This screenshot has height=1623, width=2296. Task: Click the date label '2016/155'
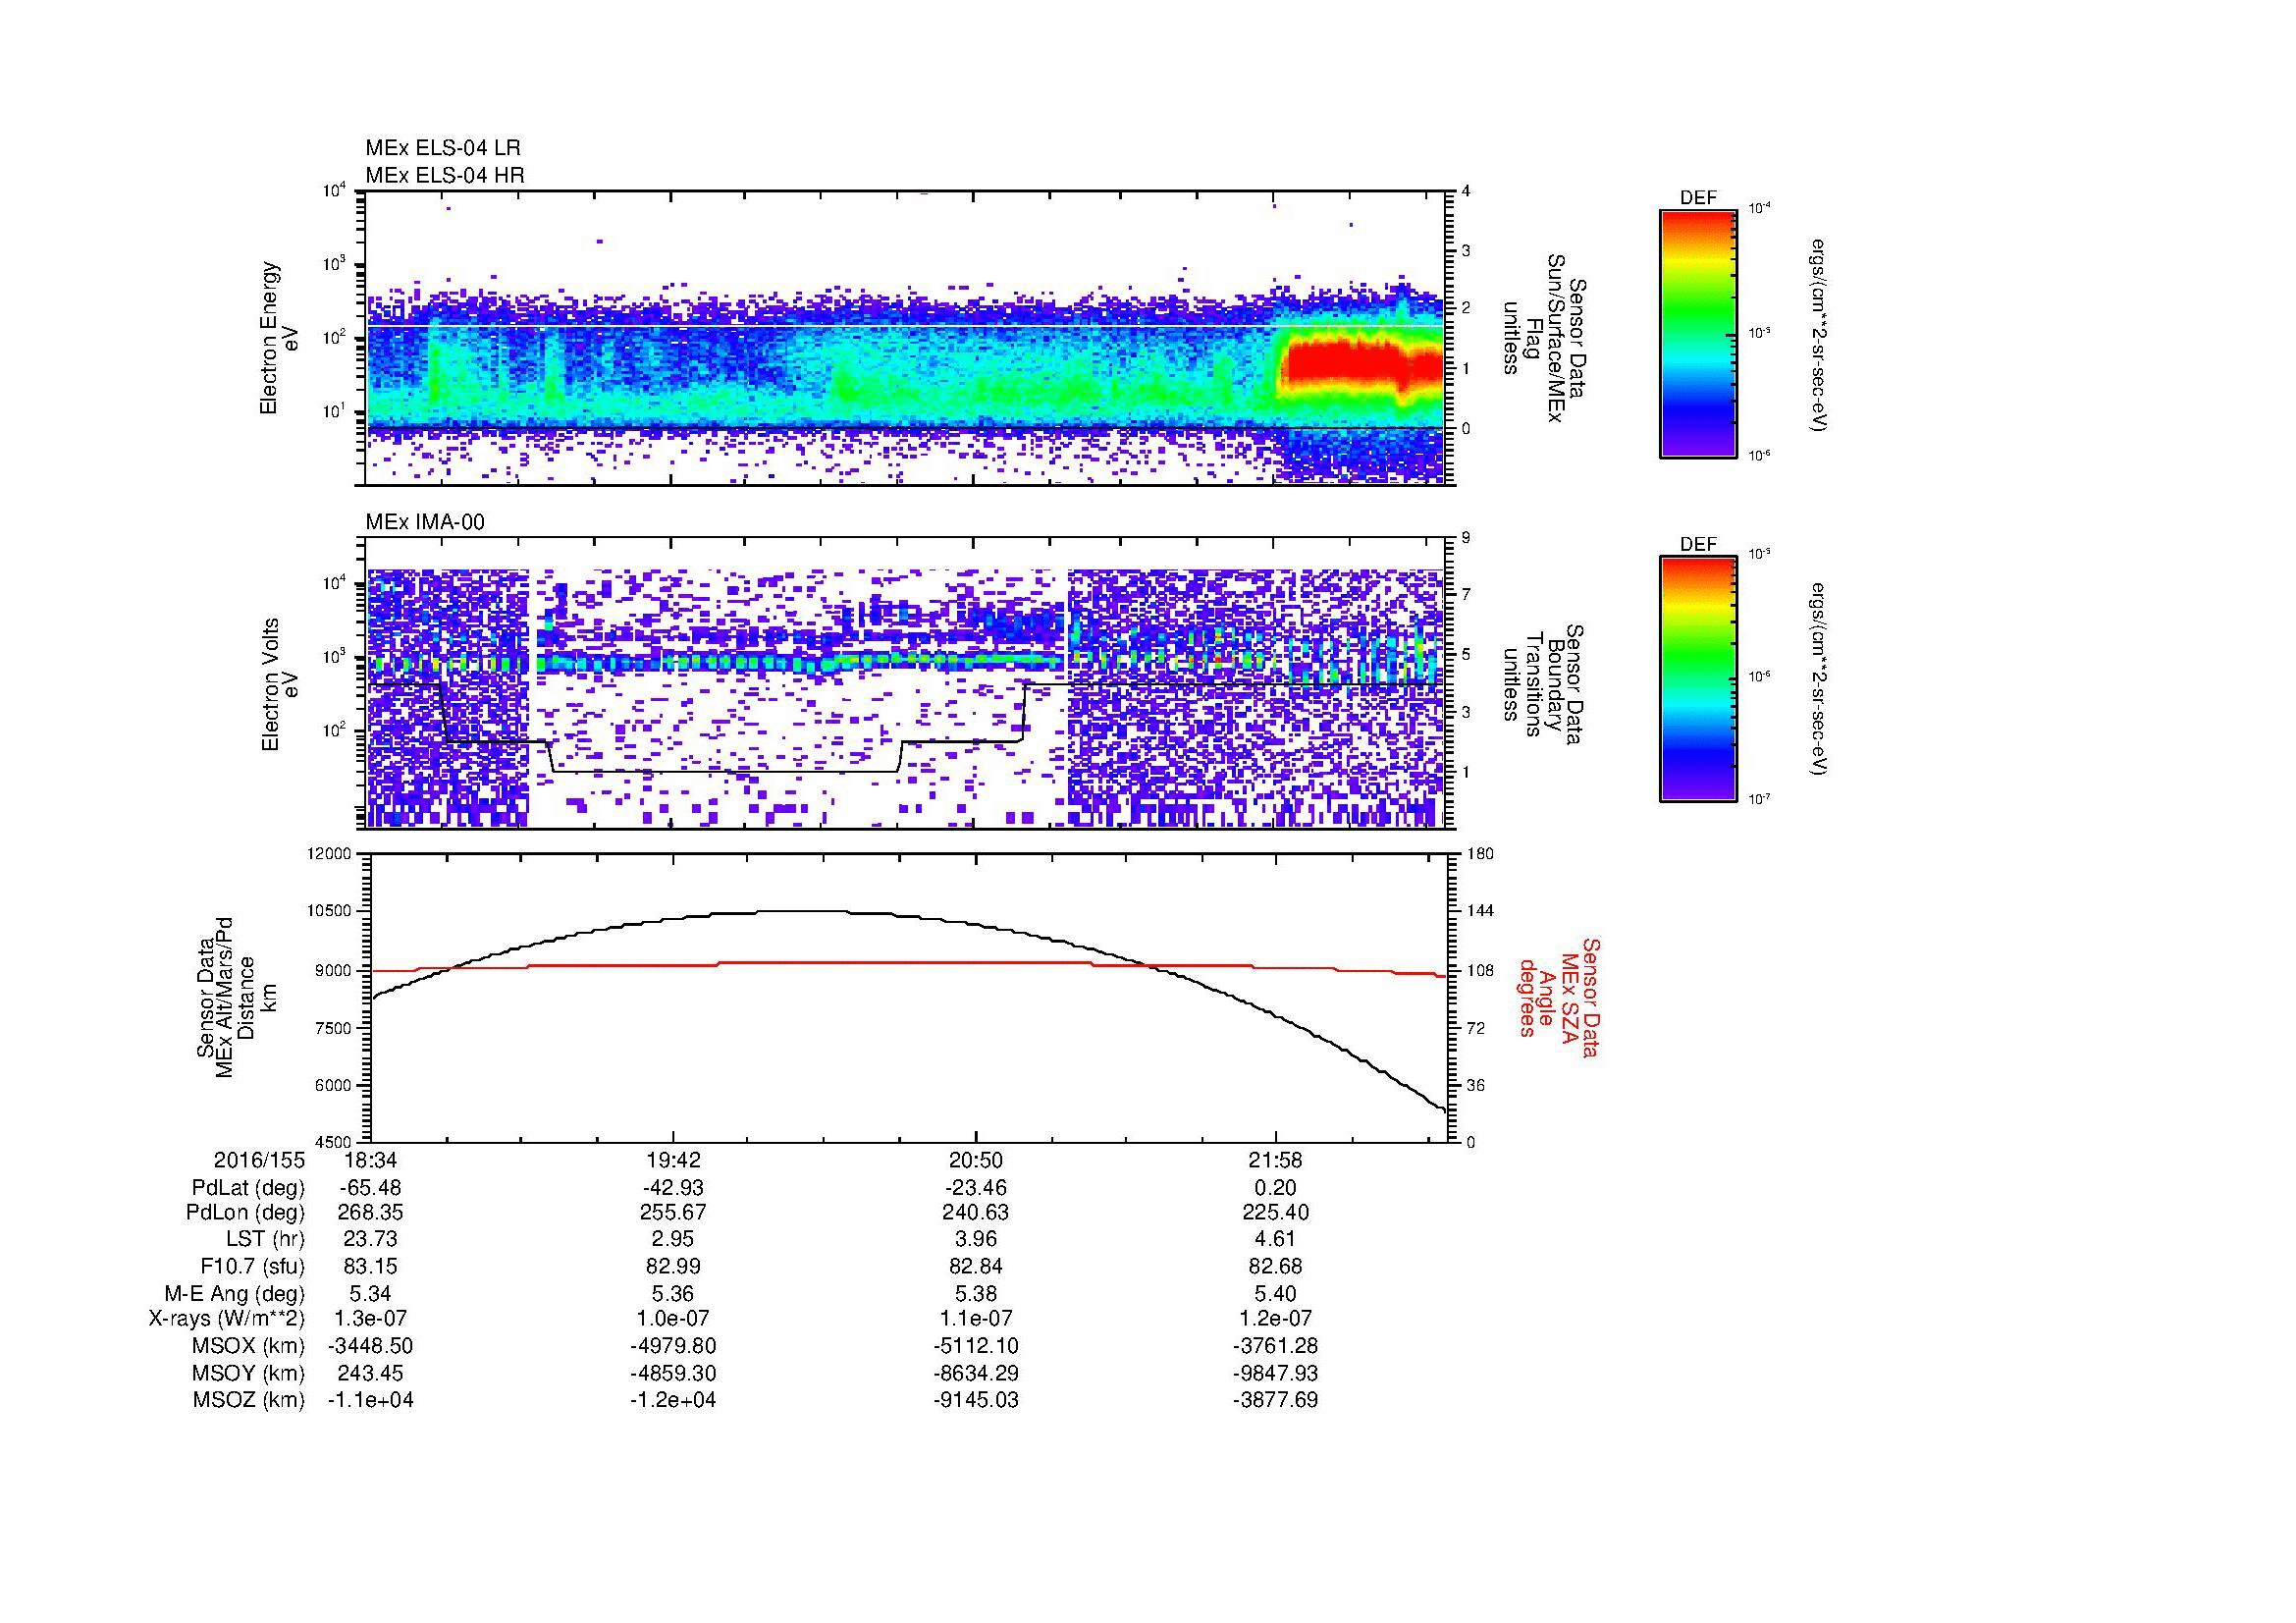(259, 1160)
